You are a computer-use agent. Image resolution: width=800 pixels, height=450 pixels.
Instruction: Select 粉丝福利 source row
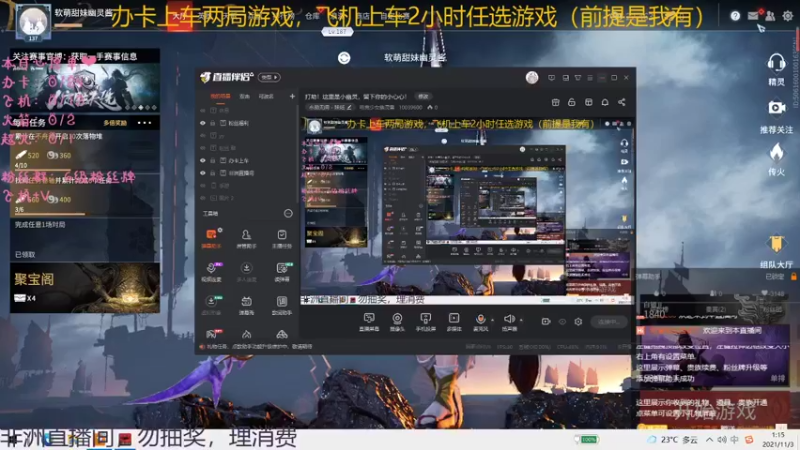click(247, 123)
